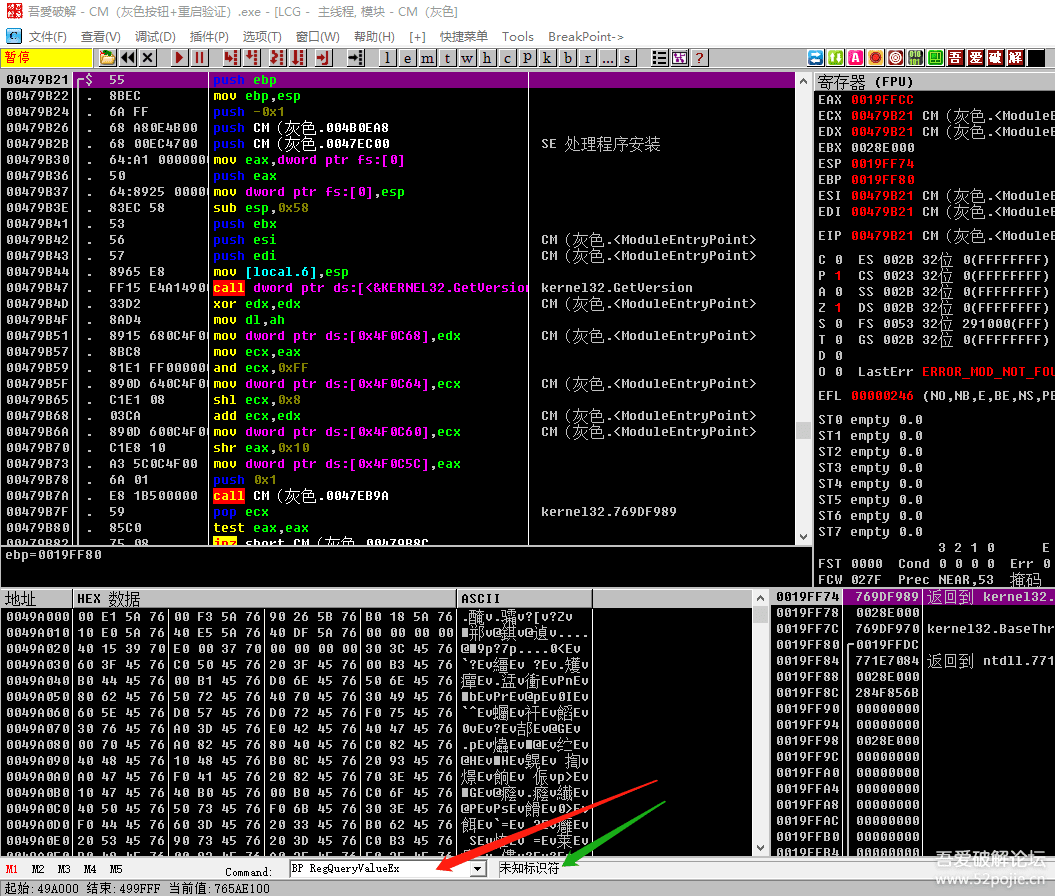This screenshot has height=896, width=1055.
Task: Open the Log window 'l' button
Action: click(x=388, y=58)
